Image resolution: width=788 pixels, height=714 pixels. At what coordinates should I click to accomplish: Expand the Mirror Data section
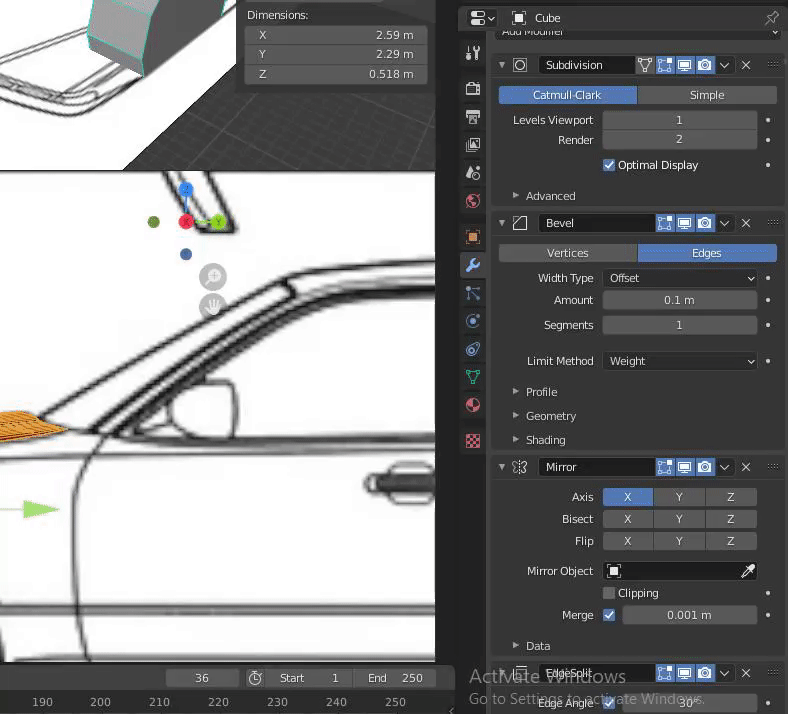click(x=516, y=646)
